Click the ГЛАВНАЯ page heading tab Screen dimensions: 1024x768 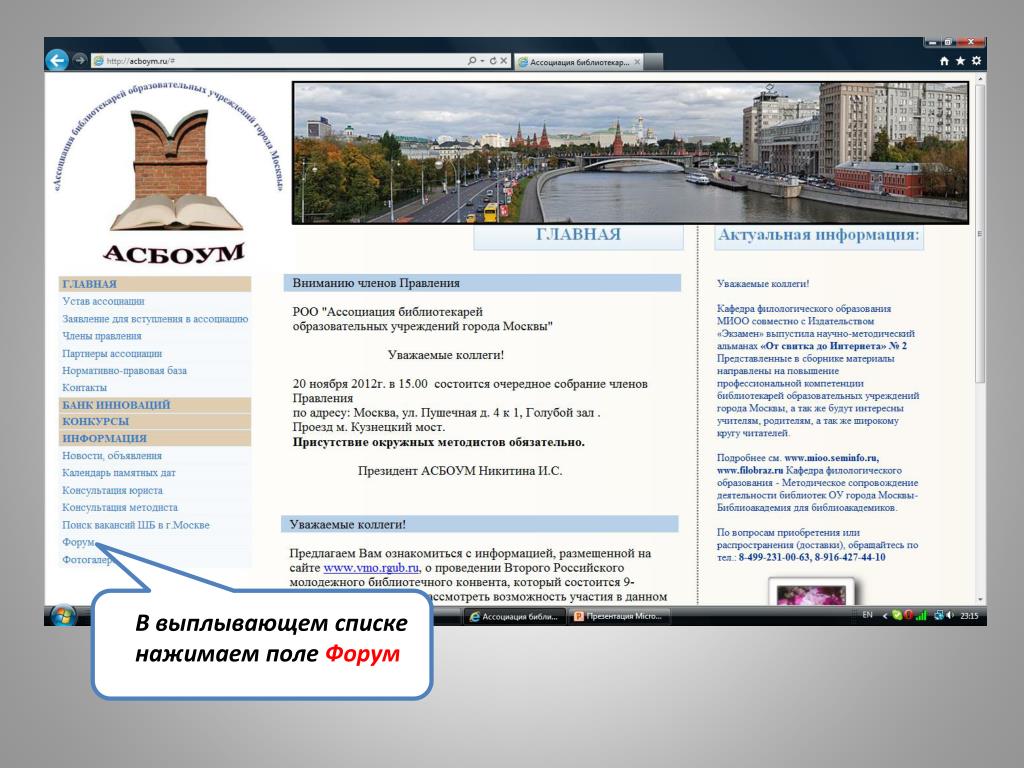[578, 235]
